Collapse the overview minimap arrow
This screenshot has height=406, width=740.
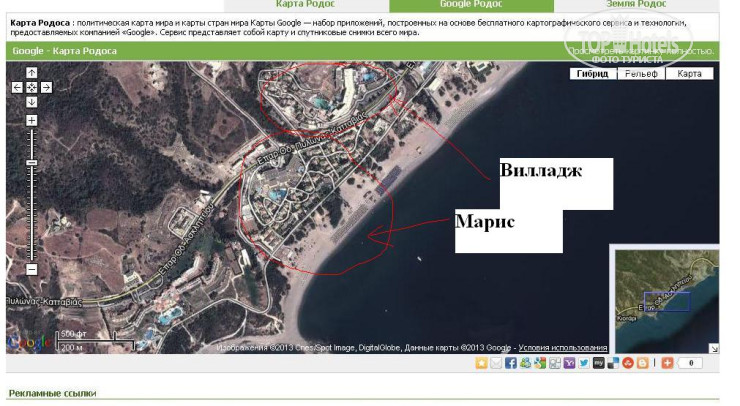(x=714, y=349)
